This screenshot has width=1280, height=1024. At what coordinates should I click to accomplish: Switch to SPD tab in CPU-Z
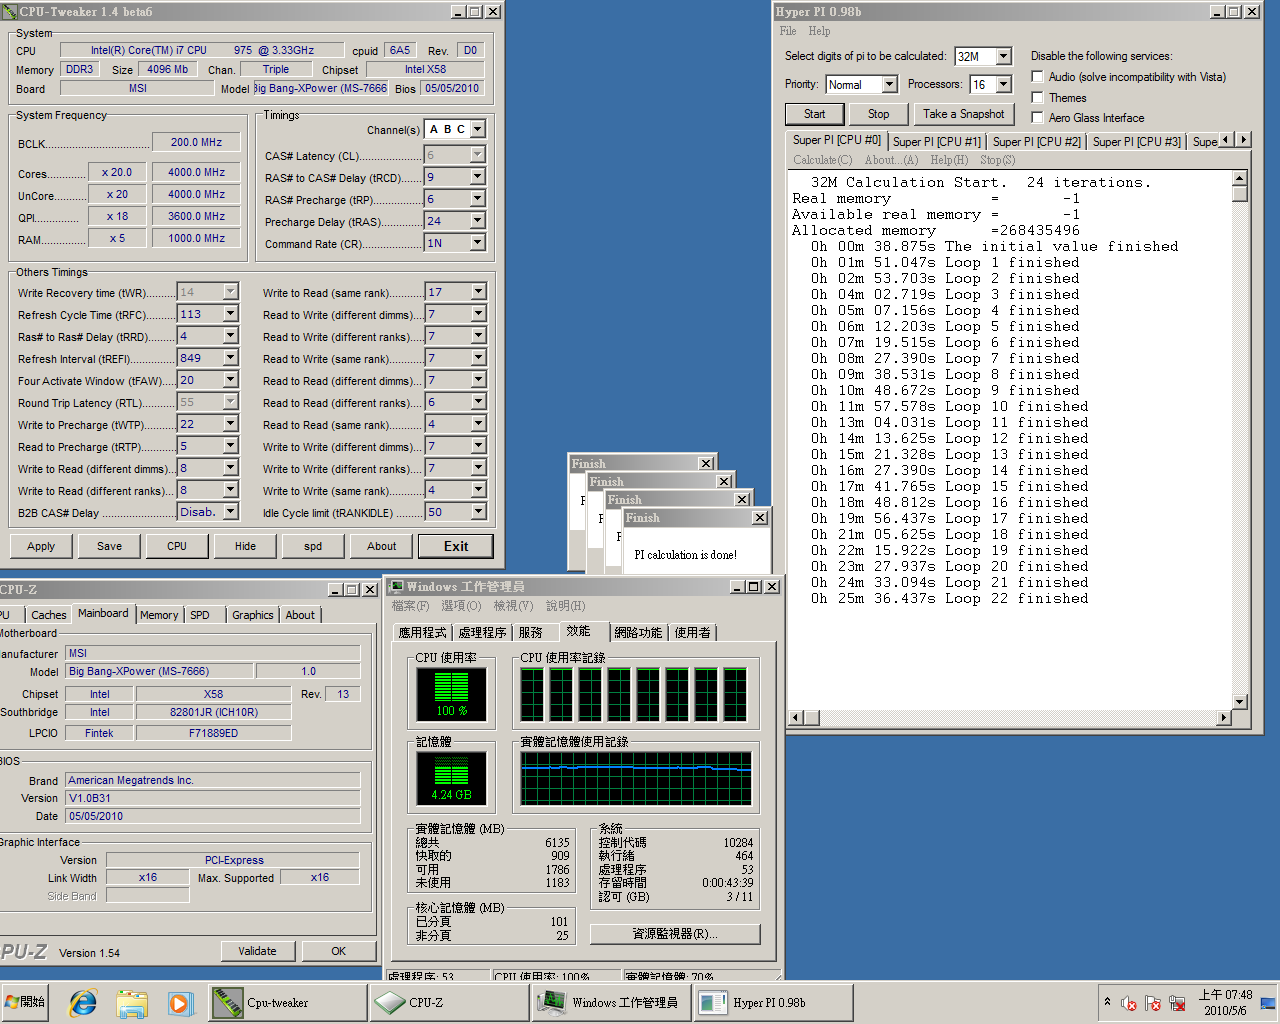tap(200, 615)
